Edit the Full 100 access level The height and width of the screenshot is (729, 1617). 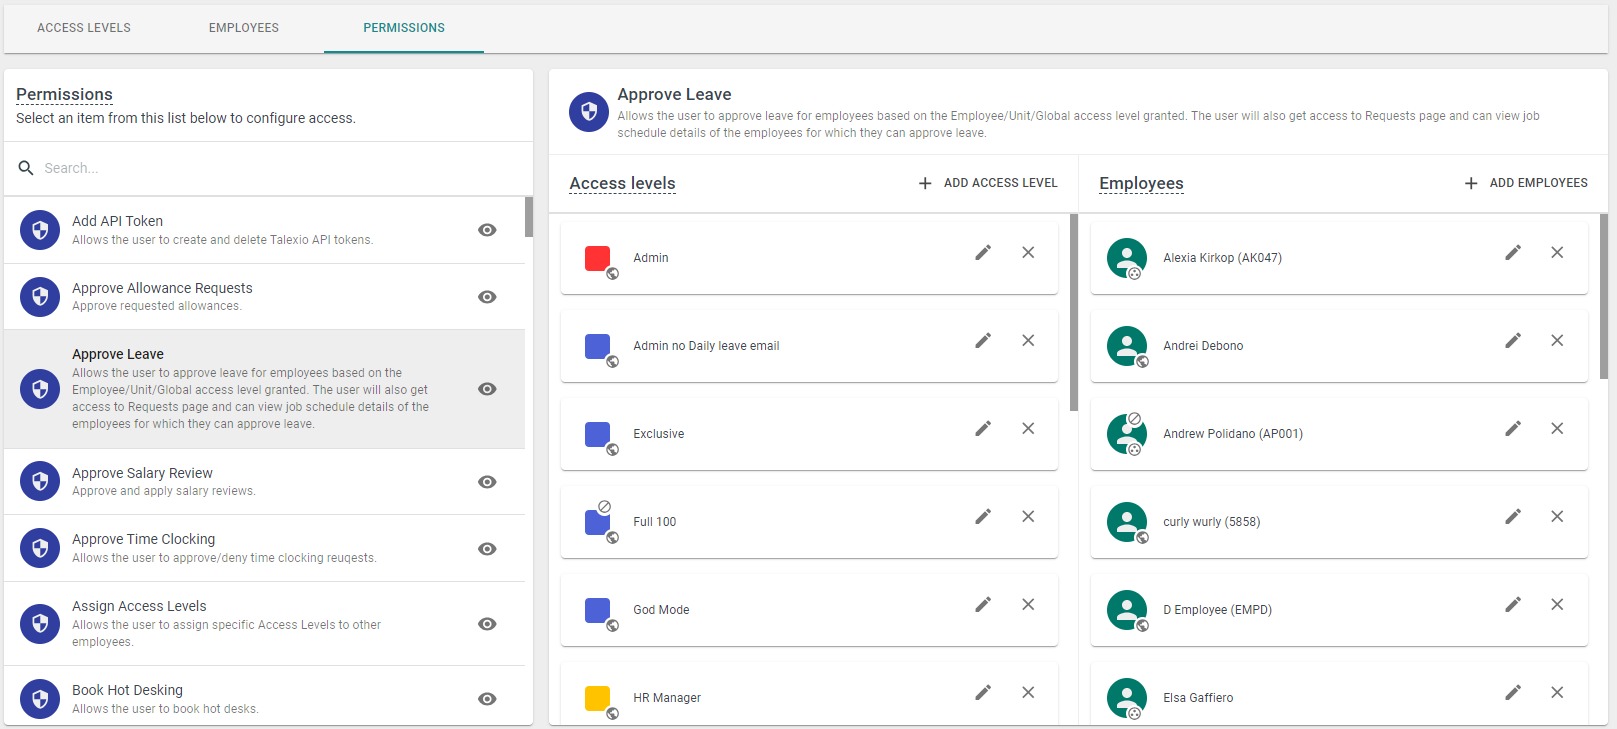pyautogui.click(x=983, y=517)
